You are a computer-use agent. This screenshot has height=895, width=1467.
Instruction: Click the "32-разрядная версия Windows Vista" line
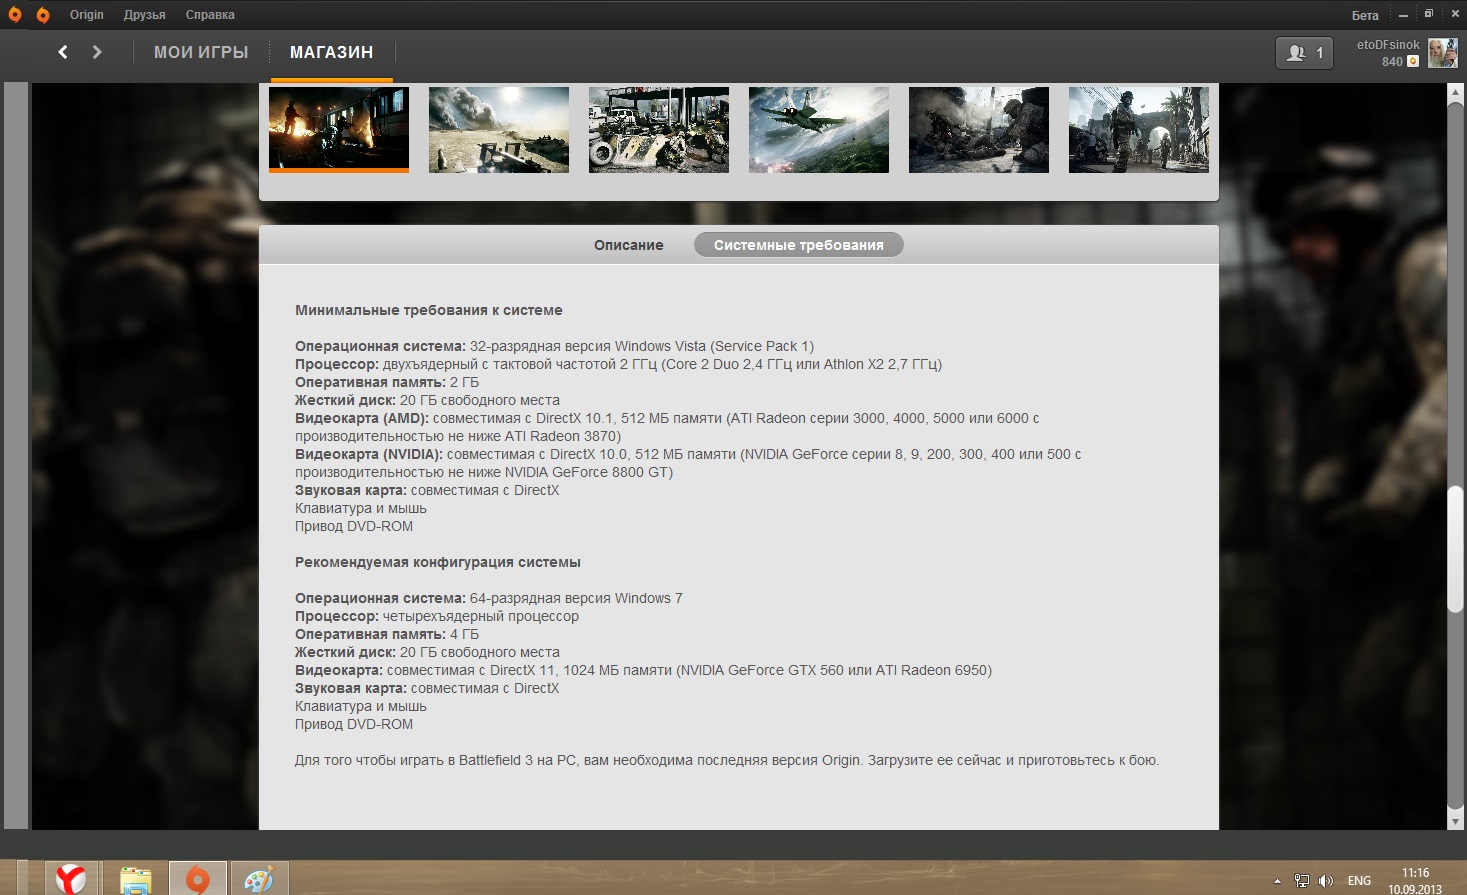coord(555,346)
